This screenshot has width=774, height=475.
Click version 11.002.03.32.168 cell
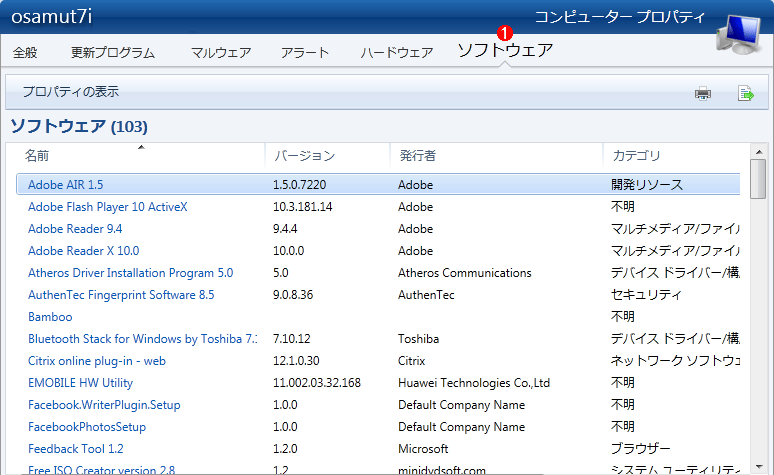pyautogui.click(x=317, y=383)
